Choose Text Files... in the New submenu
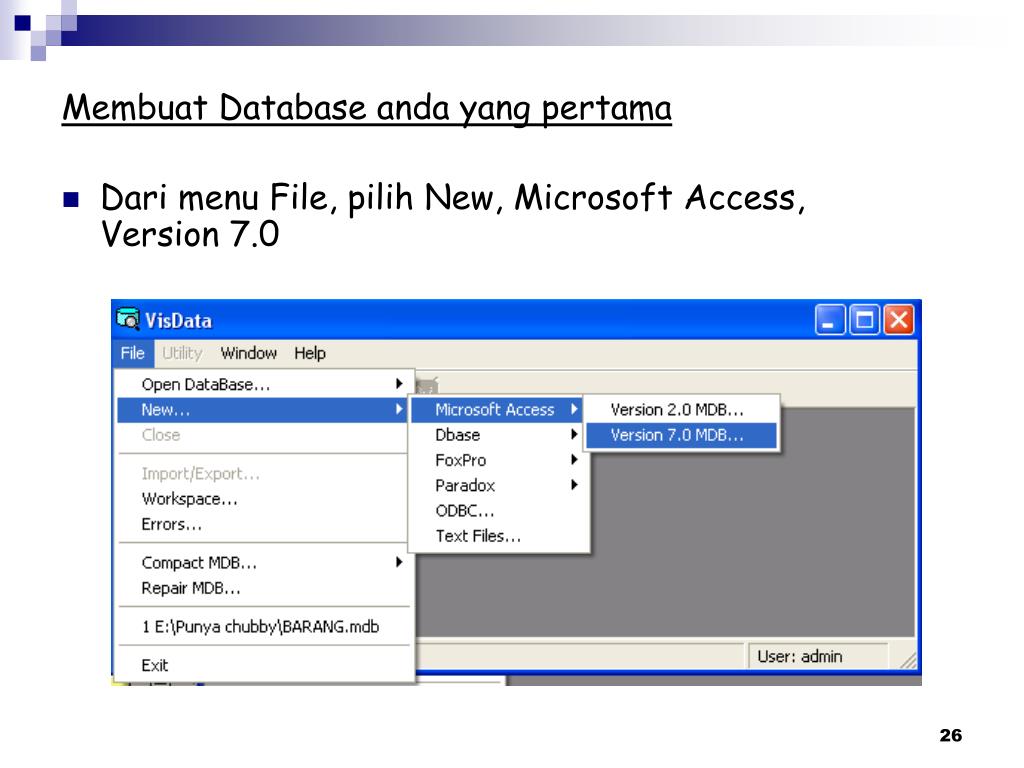1024x768 pixels. (x=499, y=537)
